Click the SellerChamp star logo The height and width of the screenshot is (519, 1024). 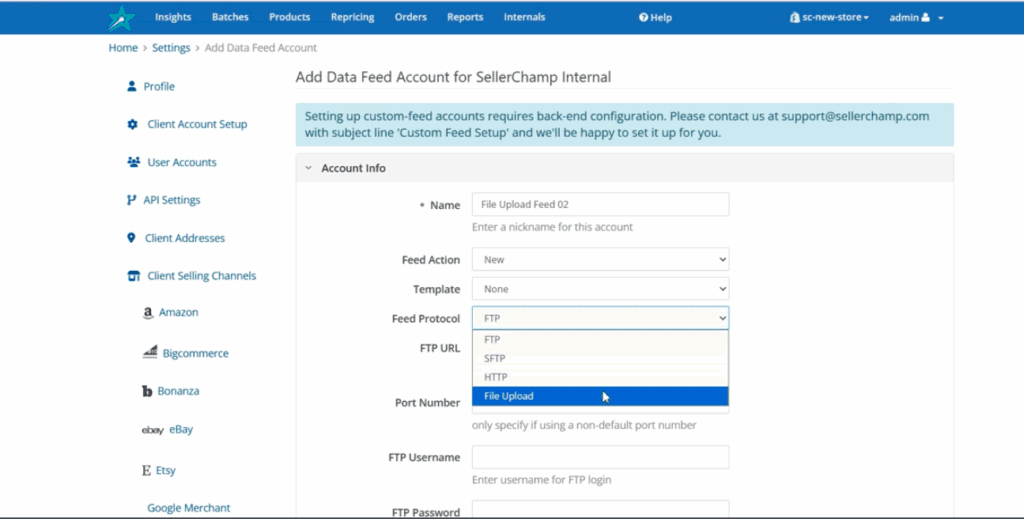pyautogui.click(x=121, y=18)
